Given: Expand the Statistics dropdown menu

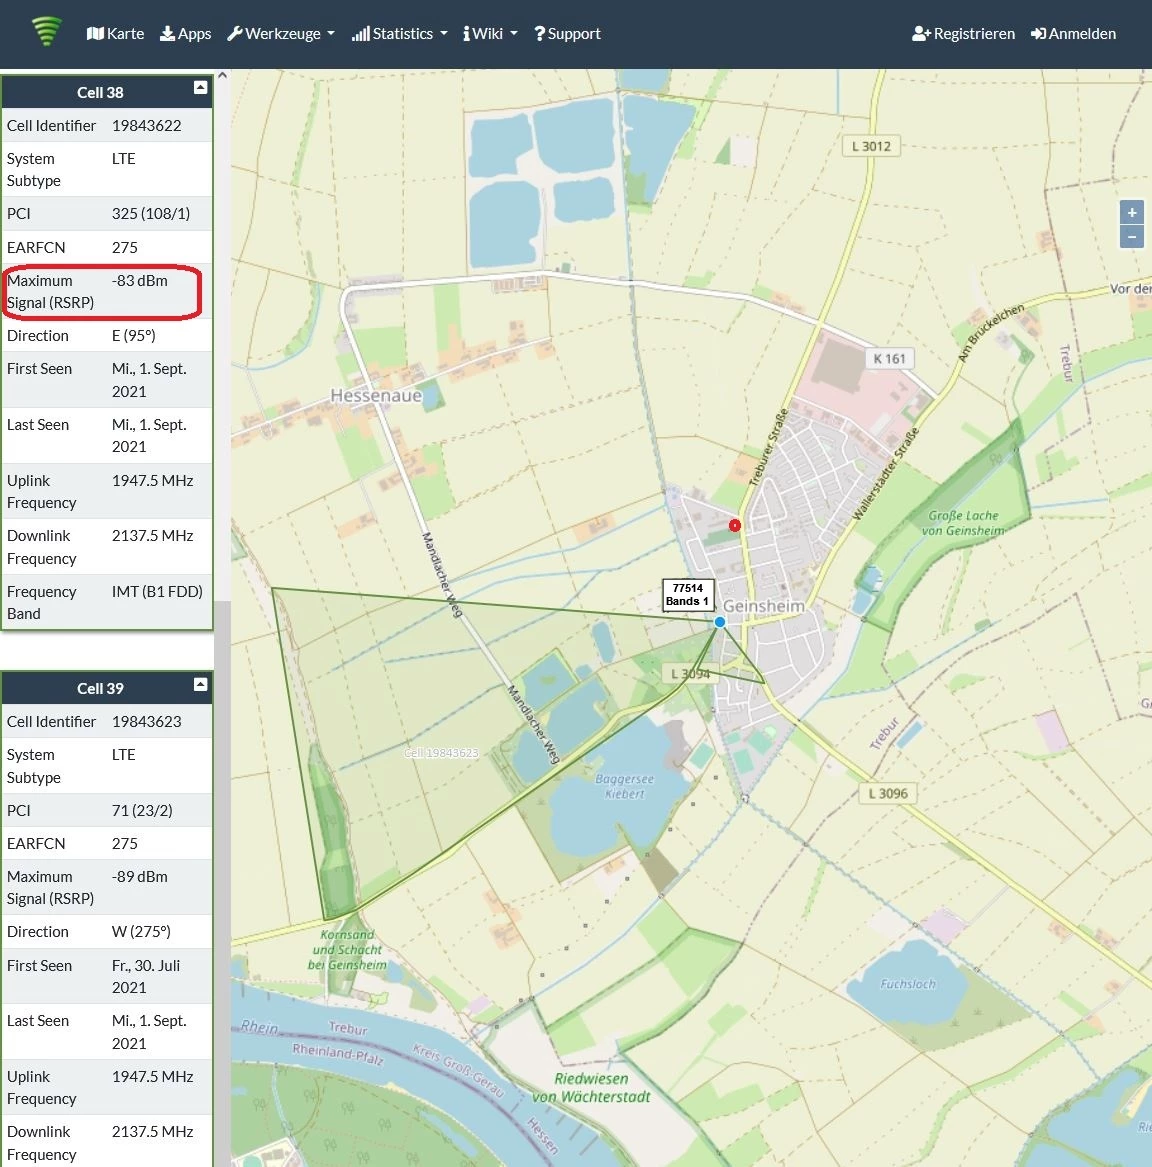Looking at the screenshot, I should (x=399, y=34).
